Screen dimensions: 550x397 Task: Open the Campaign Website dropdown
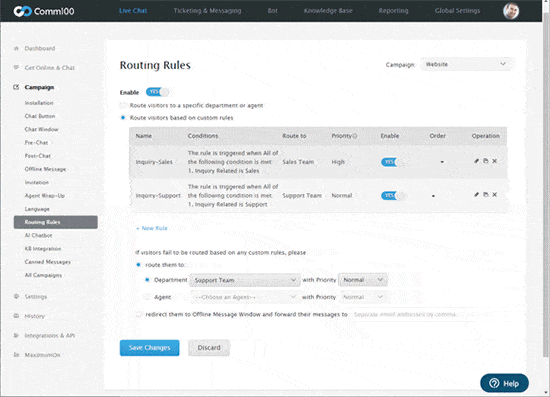tap(466, 65)
